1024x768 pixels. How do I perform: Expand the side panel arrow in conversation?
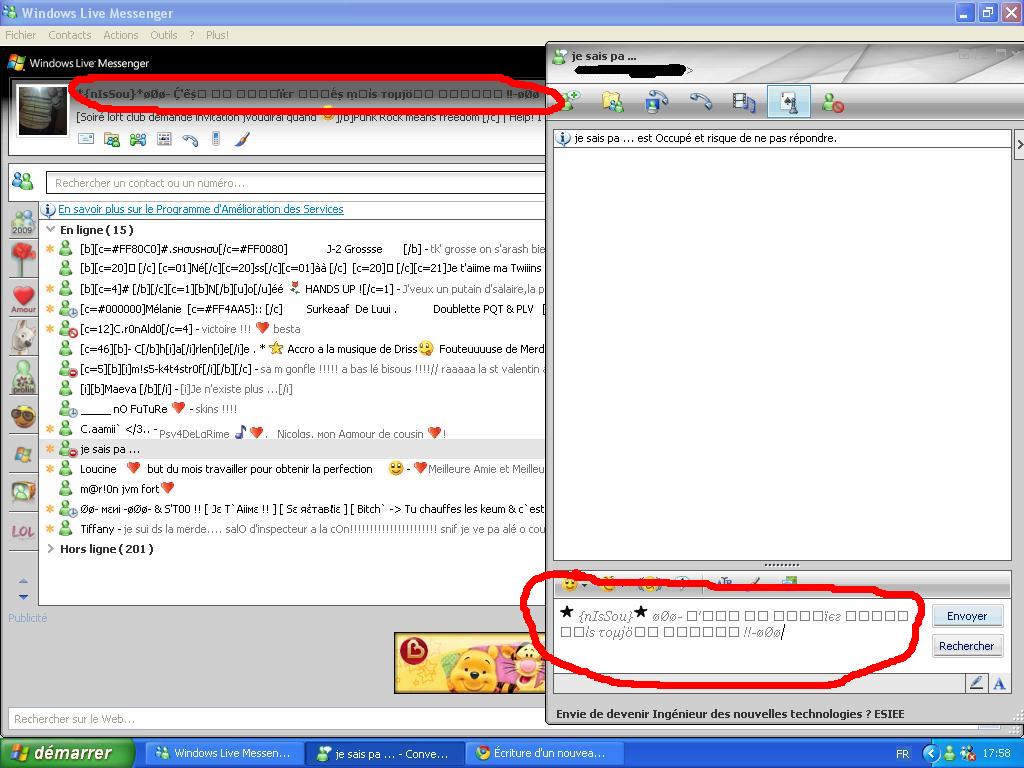1018,145
